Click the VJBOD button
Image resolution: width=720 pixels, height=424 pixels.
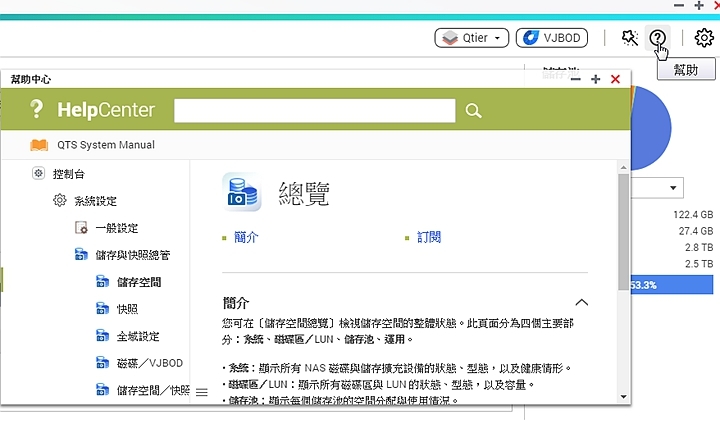click(x=552, y=38)
